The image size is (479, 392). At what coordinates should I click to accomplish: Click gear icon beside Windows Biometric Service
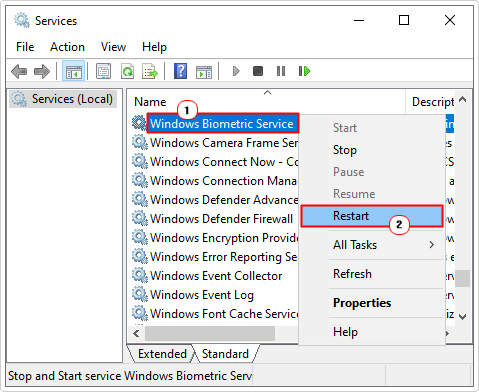pos(139,123)
